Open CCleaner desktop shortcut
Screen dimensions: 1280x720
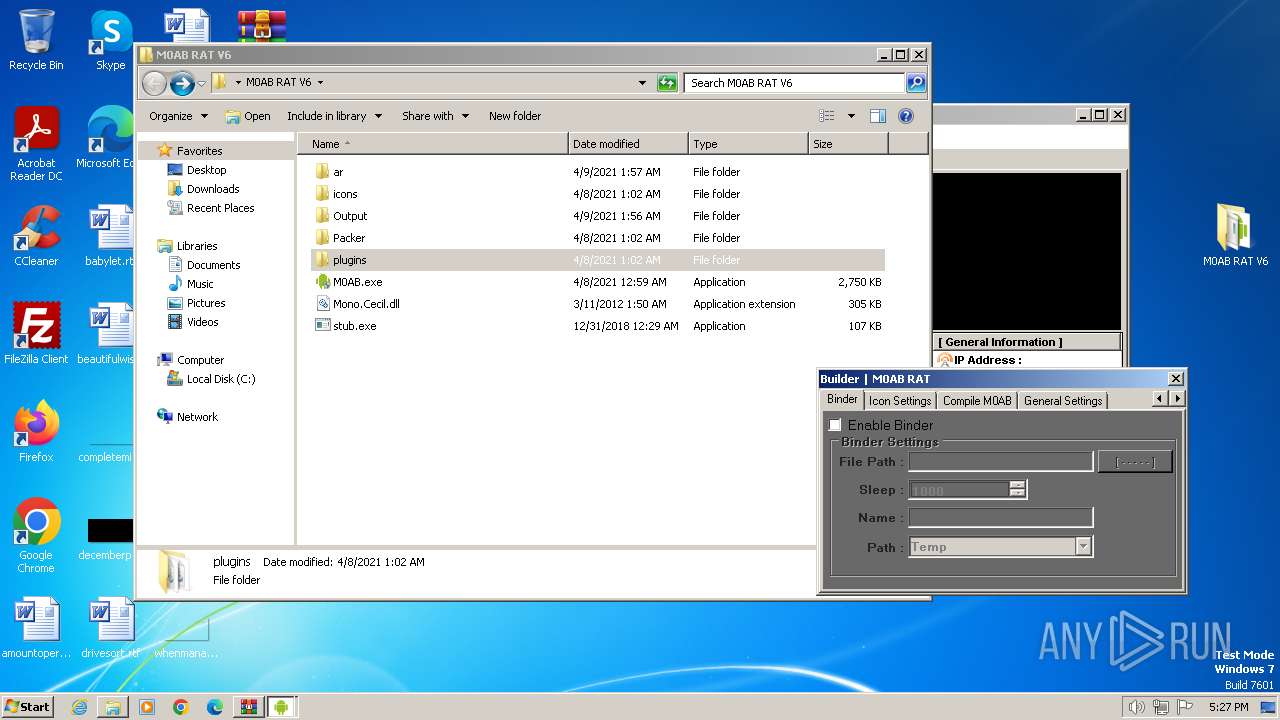point(36,236)
